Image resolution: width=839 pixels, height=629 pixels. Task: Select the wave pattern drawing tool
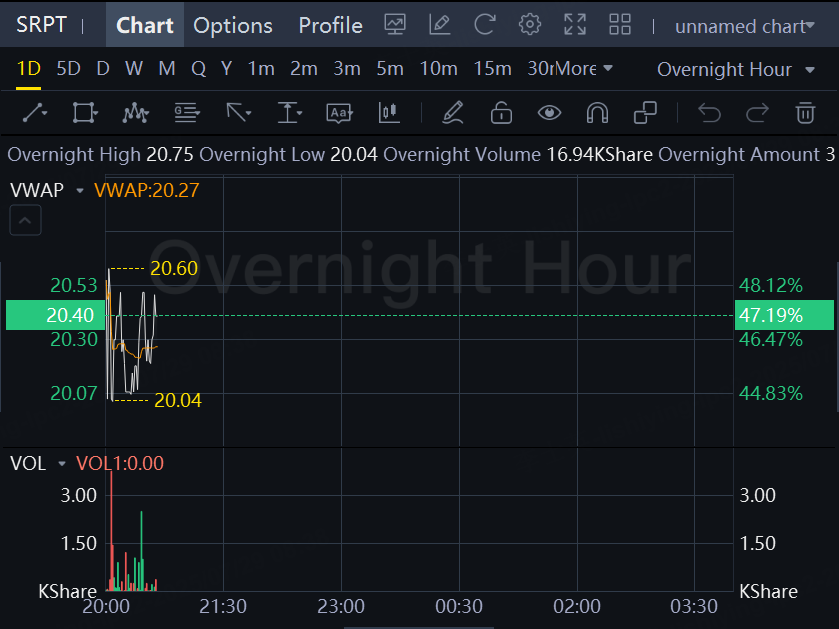click(x=135, y=113)
